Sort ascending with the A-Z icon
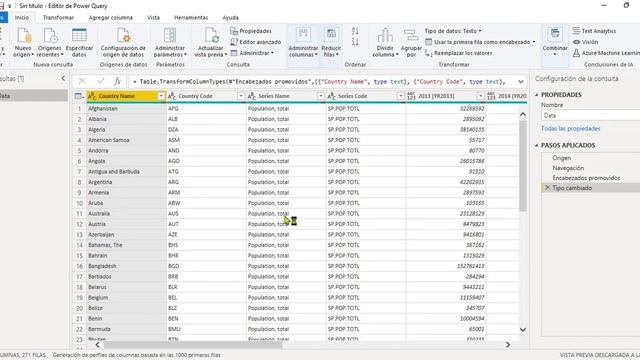640x360 pixels. click(355, 31)
